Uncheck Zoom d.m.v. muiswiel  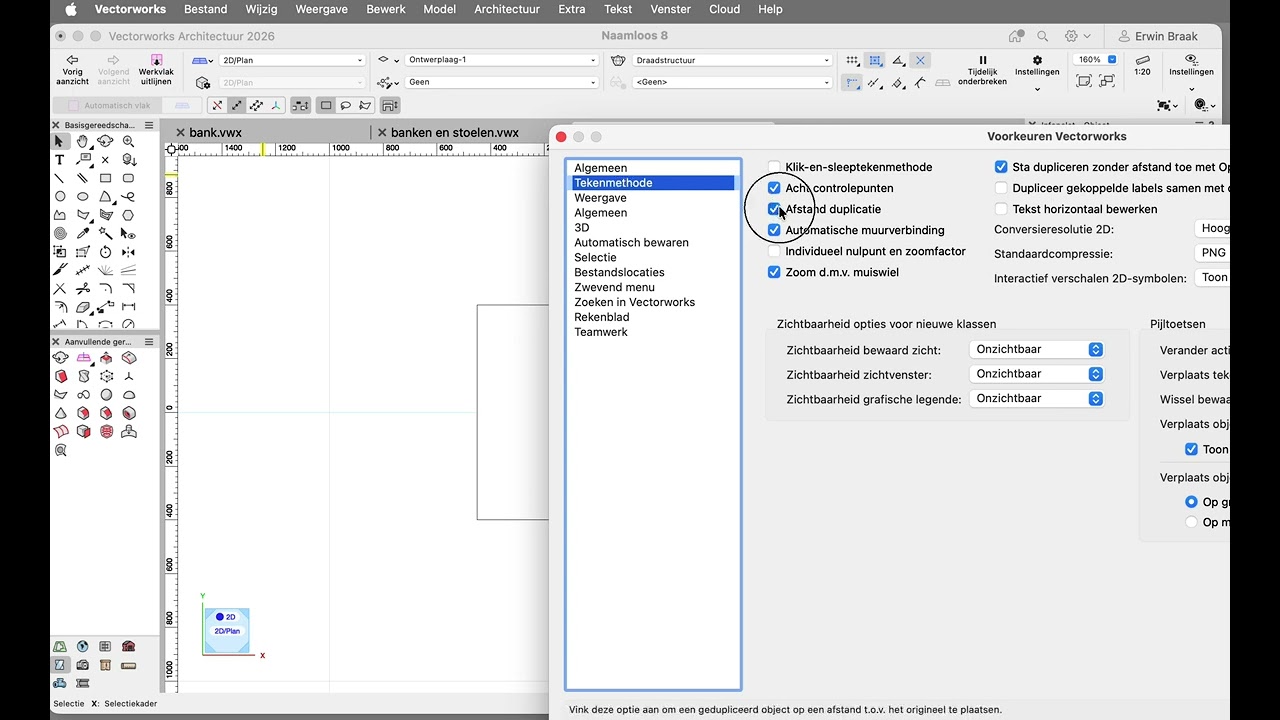pyautogui.click(x=774, y=272)
